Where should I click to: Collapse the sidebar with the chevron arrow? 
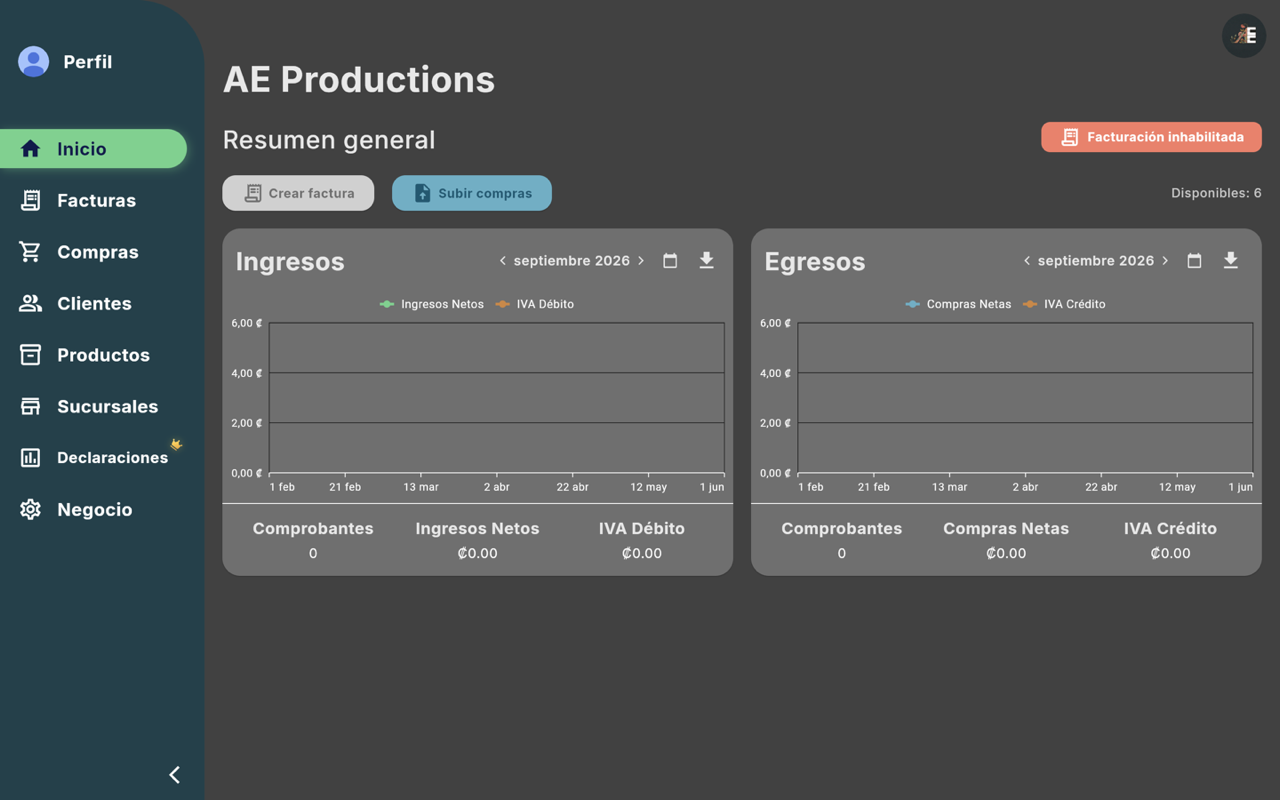pyautogui.click(x=174, y=775)
